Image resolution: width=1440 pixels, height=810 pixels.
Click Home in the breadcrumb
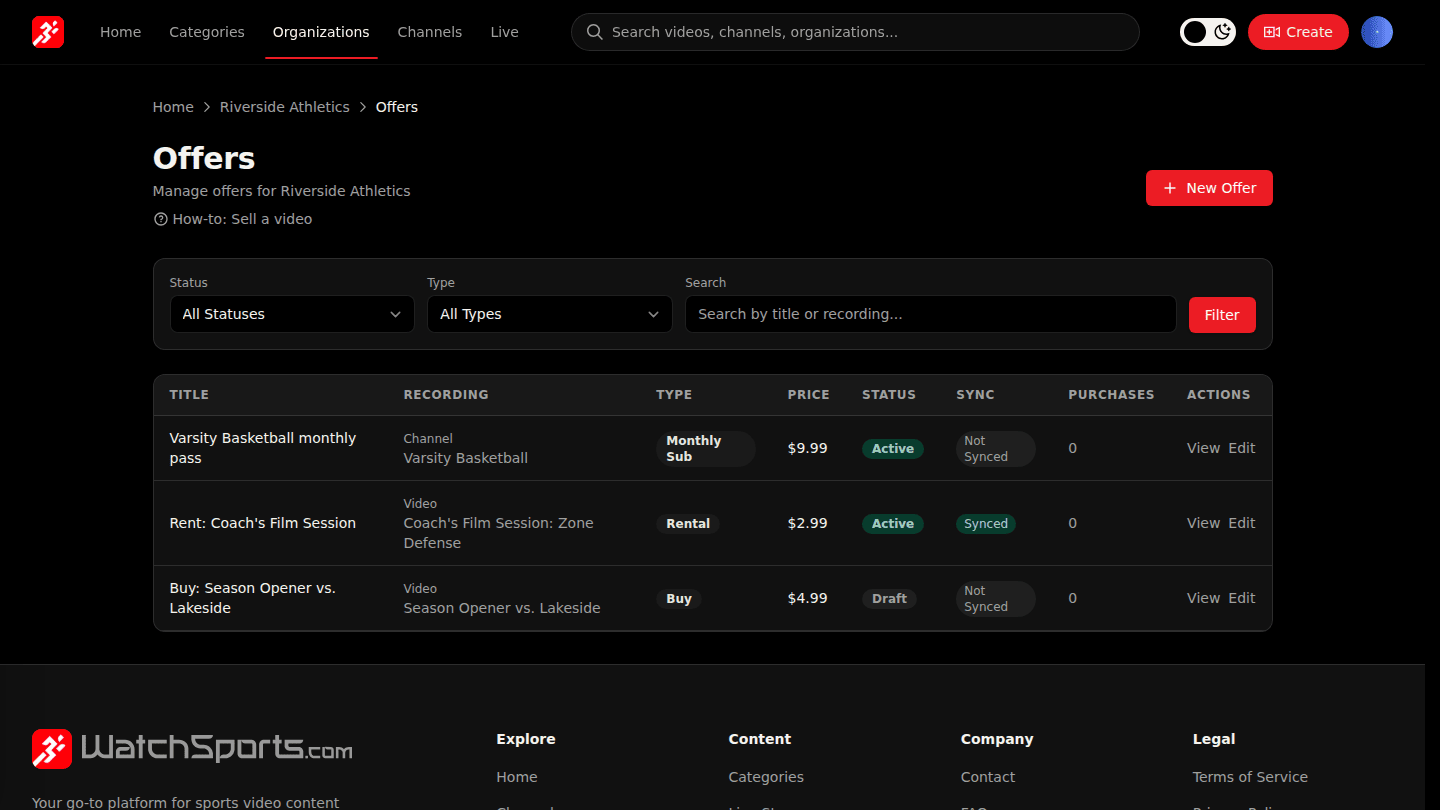pyautogui.click(x=173, y=107)
